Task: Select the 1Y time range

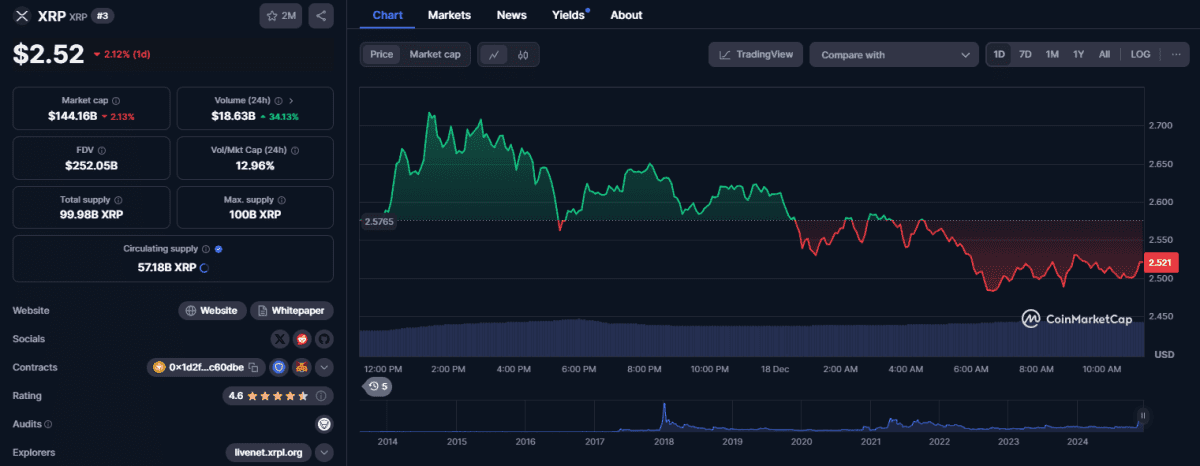Action: (x=1078, y=54)
